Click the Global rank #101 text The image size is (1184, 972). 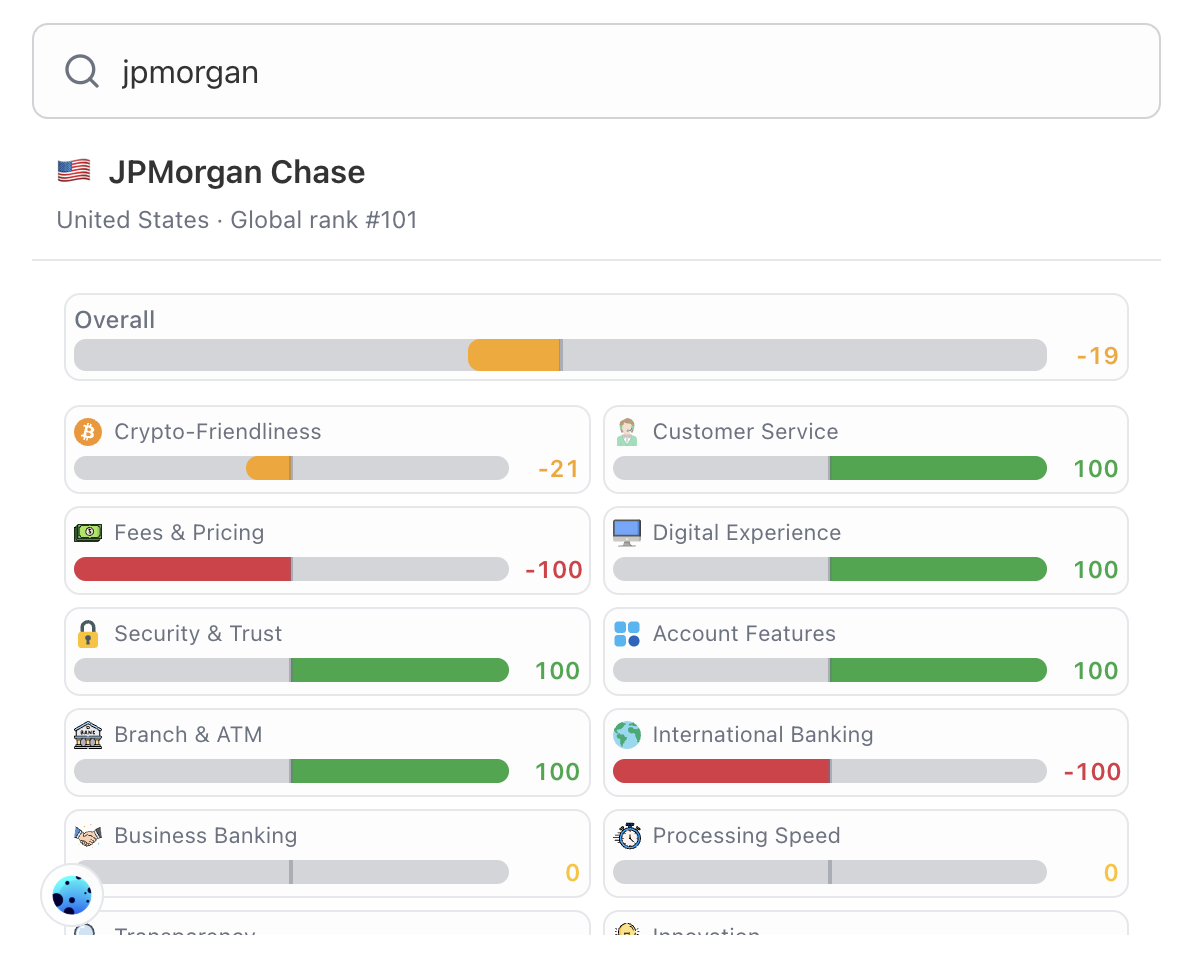pyautogui.click(x=324, y=220)
